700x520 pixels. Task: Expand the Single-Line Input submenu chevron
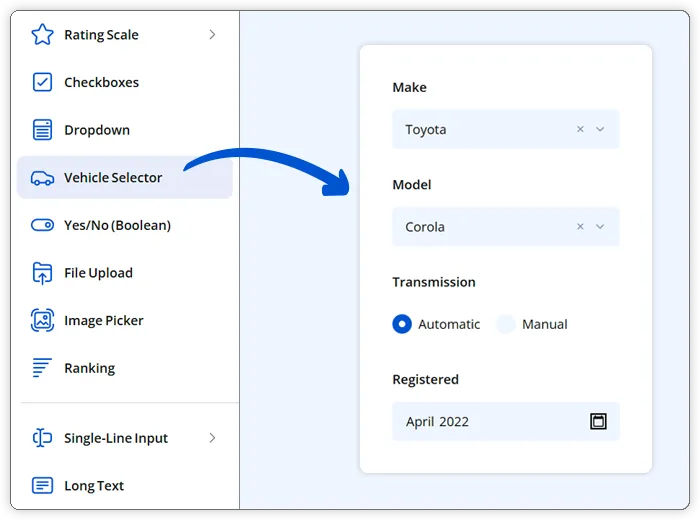(212, 438)
